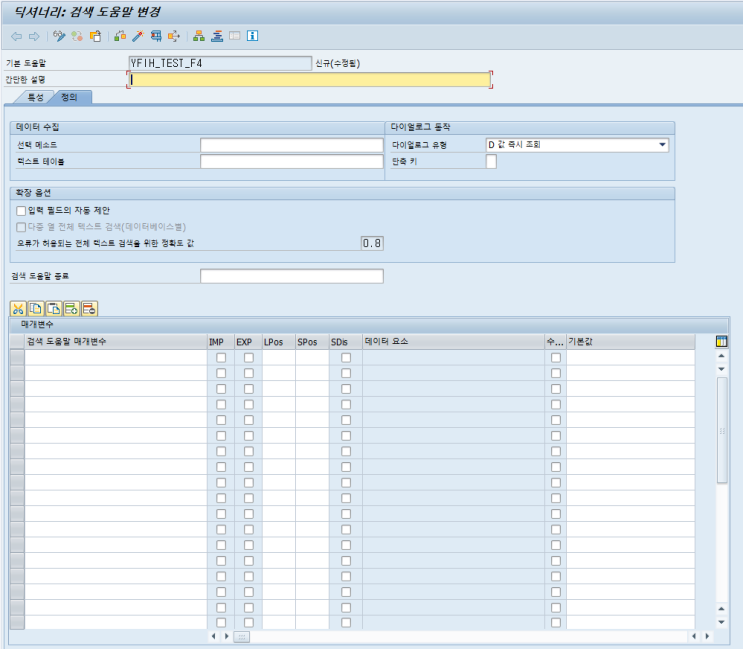This screenshot has height=649, width=743.
Task: Open the blue information 'i' icon
Action: 253,36
